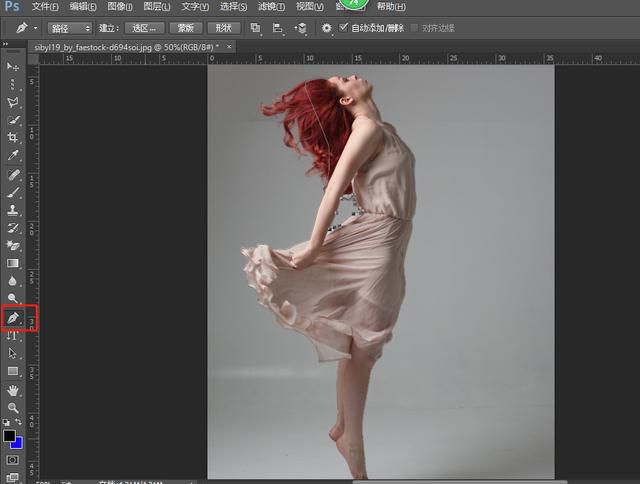This screenshot has height=484, width=640.
Task: Open the gear pen options
Action: tap(327, 28)
